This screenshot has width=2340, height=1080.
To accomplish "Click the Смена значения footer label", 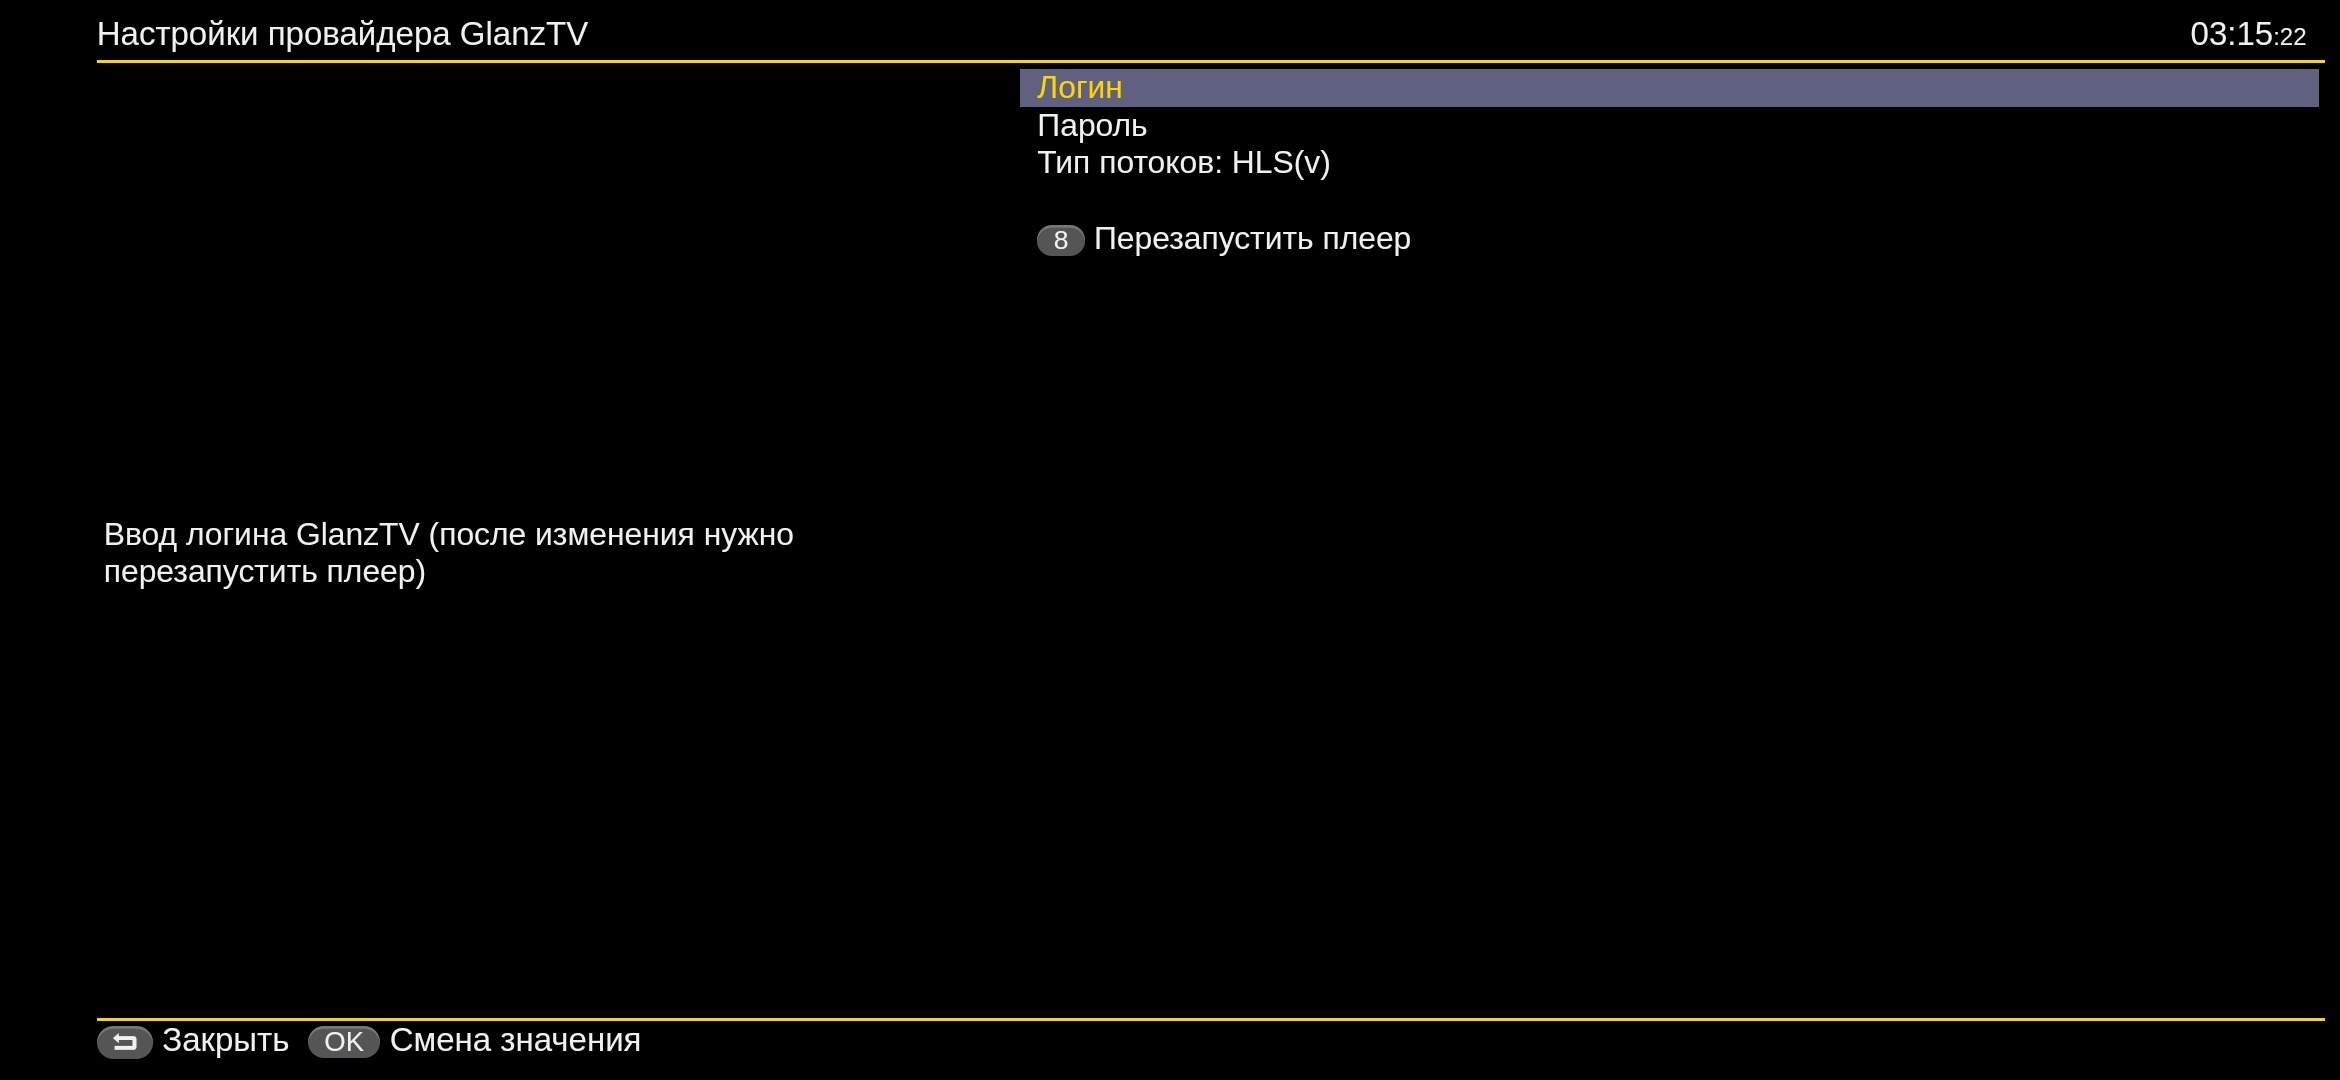I will click(x=515, y=1041).
